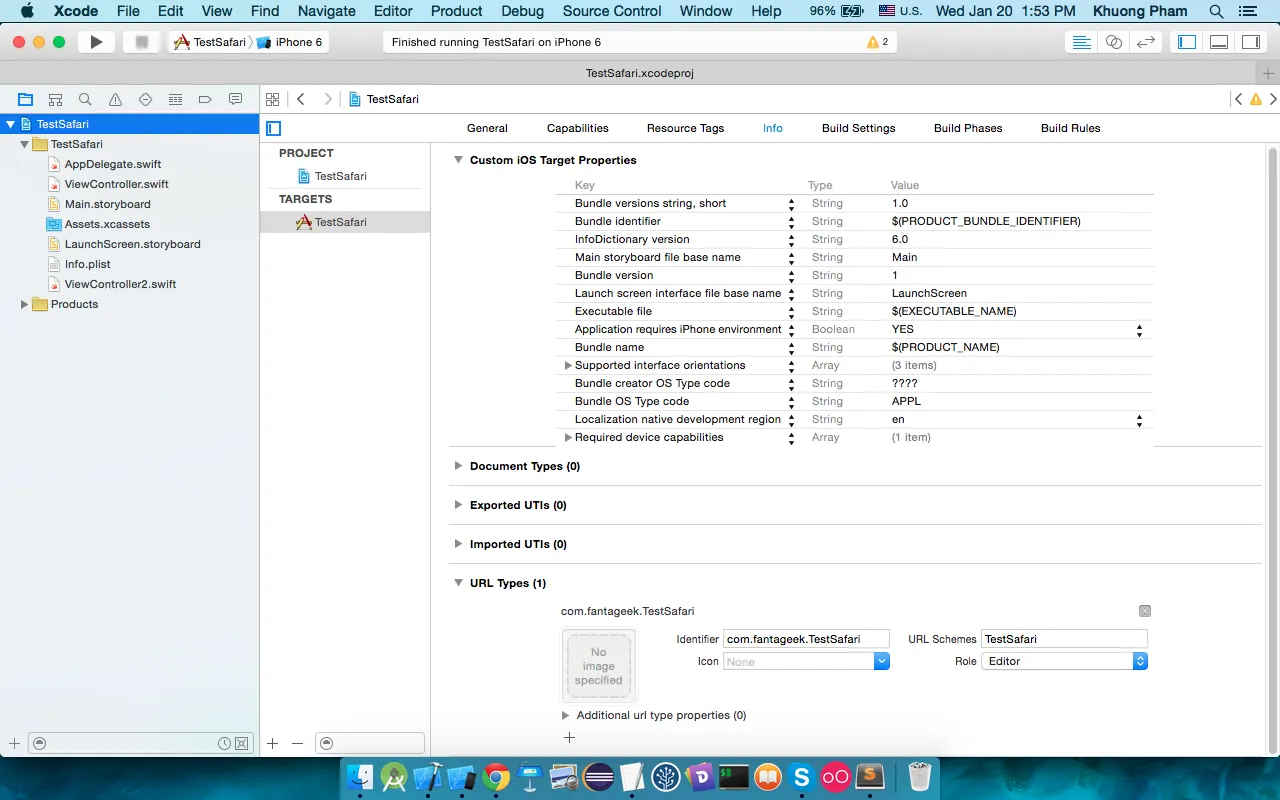The image size is (1280, 800).
Task: Switch to the General tab
Action: 487,128
